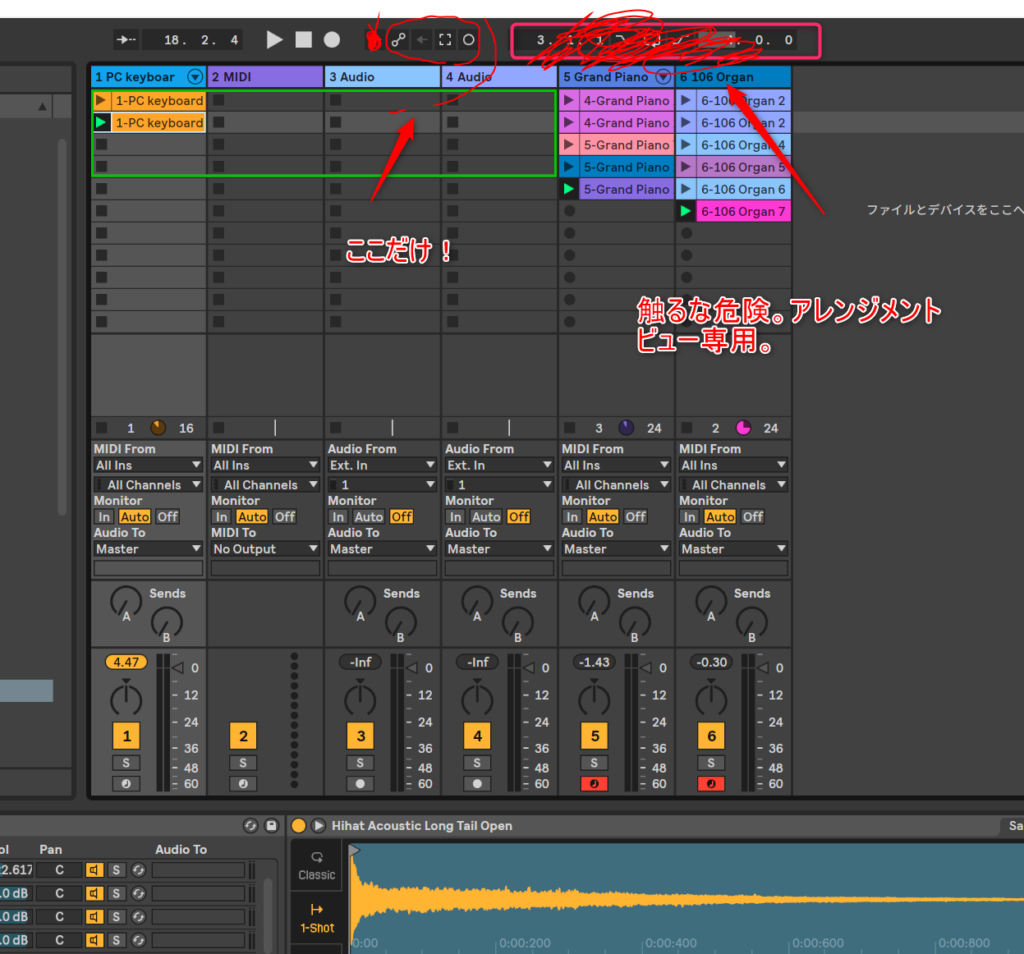Set track 4 Monitor to Auto
1024x954 pixels.
[486, 517]
